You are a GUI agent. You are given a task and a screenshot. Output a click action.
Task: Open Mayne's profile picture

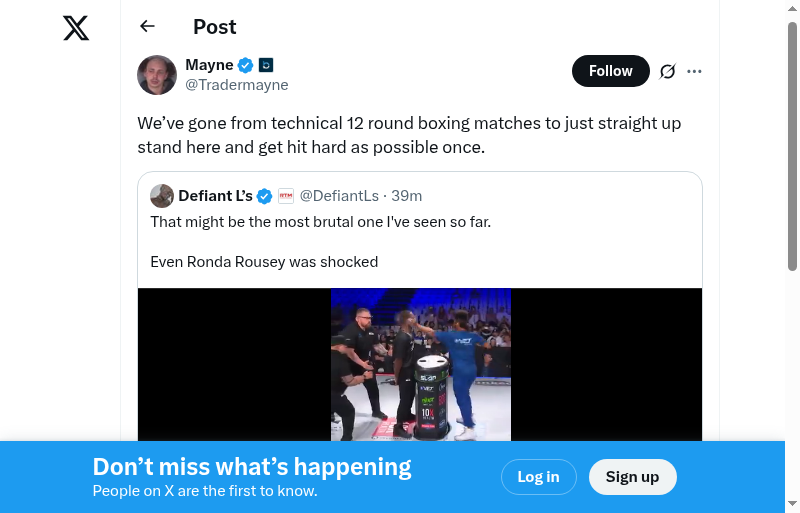157,75
